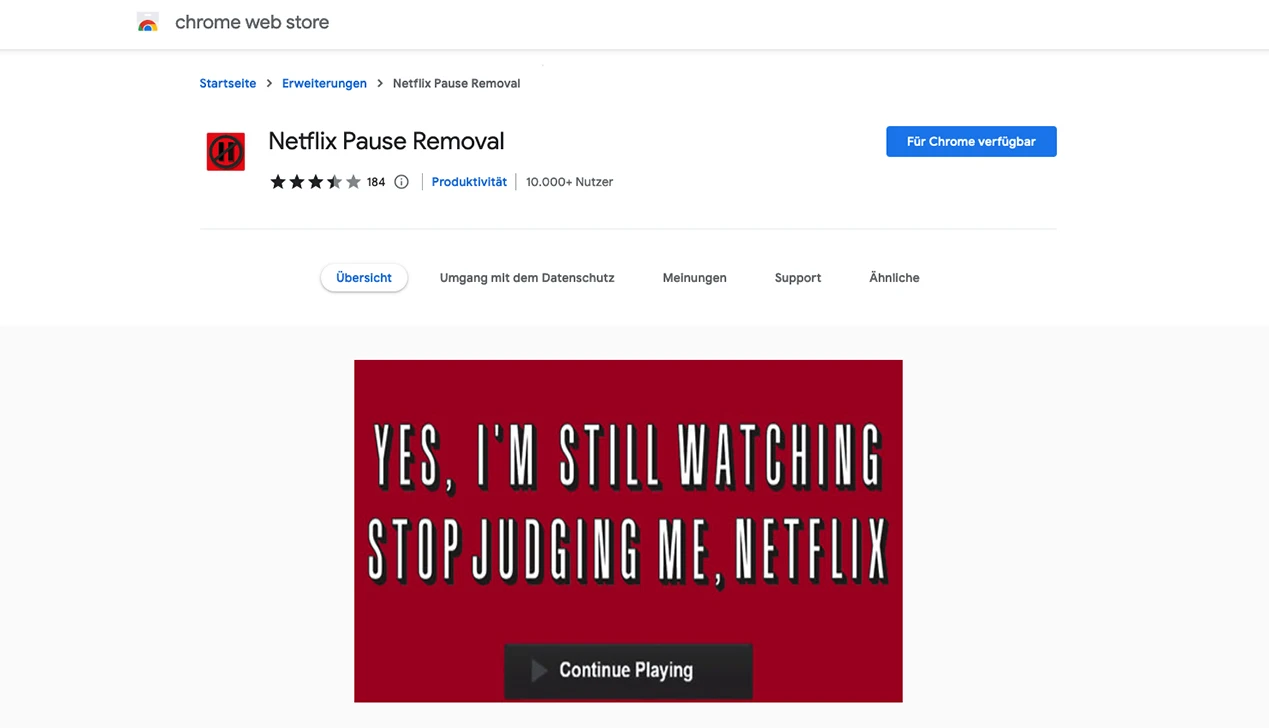Click the Netflix Pause Removal title heading
This screenshot has height=728, width=1269.
tap(386, 141)
